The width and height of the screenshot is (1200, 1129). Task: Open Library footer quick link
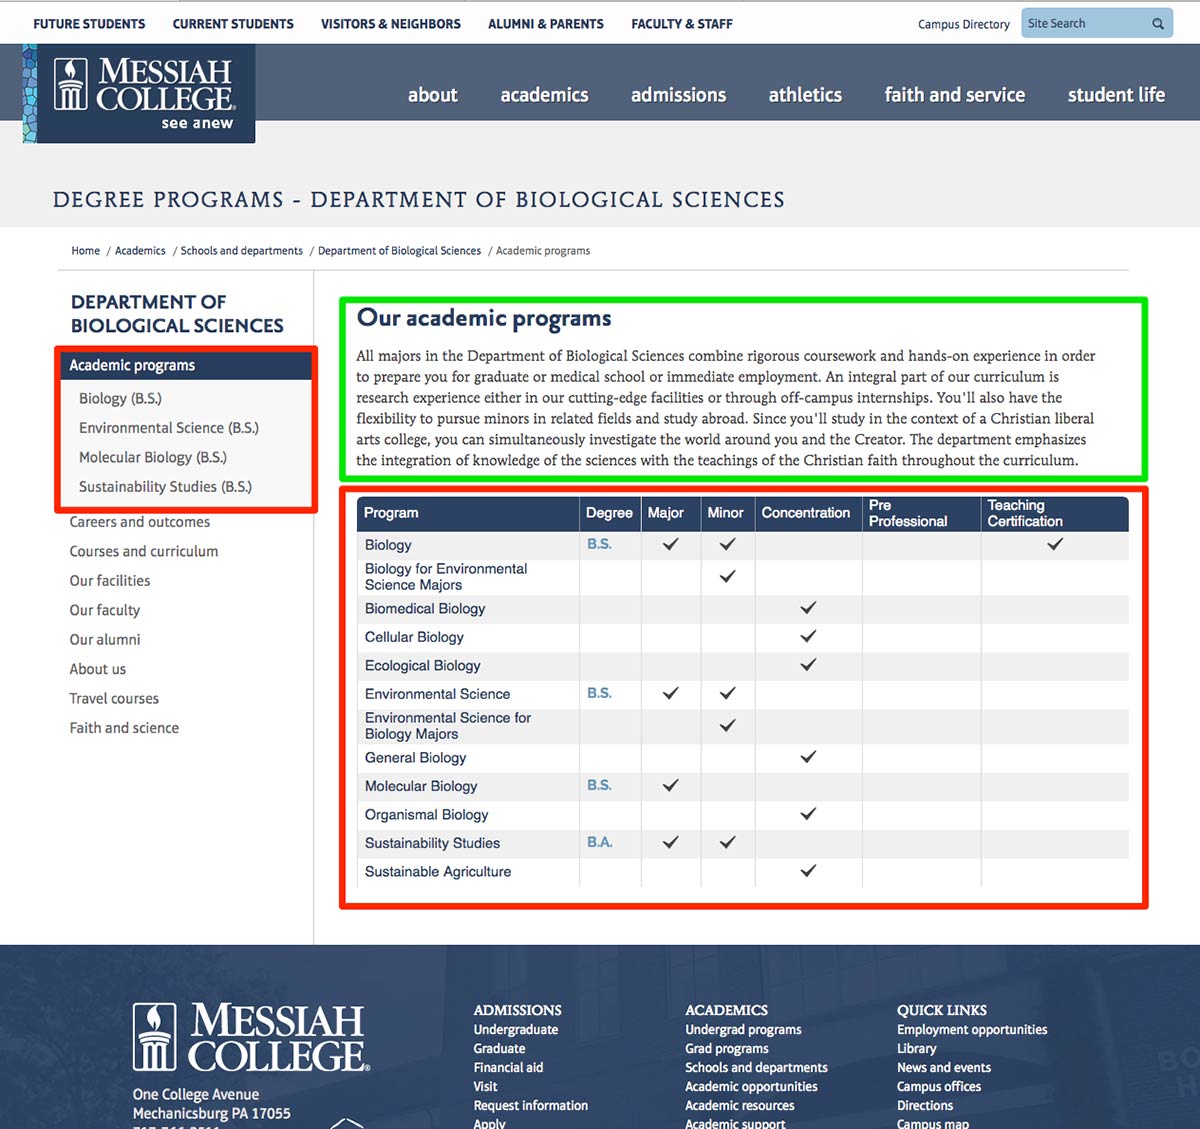[916, 1049]
